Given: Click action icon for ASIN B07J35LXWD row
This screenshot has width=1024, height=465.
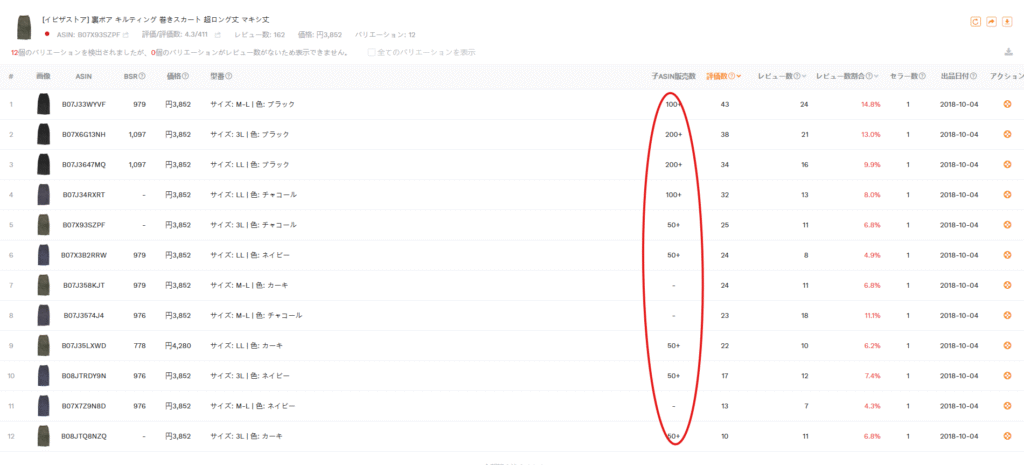Looking at the screenshot, I should [1007, 346].
